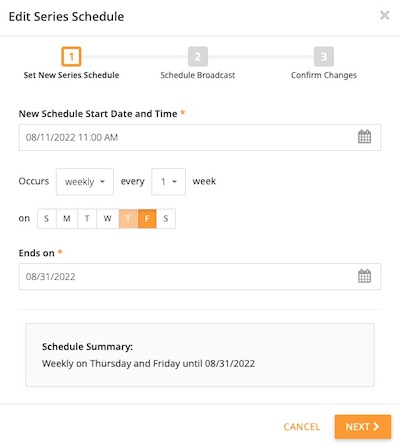Image resolution: width=400 pixels, height=447 pixels.
Task: Click the CANCEL button
Action: tap(302, 427)
